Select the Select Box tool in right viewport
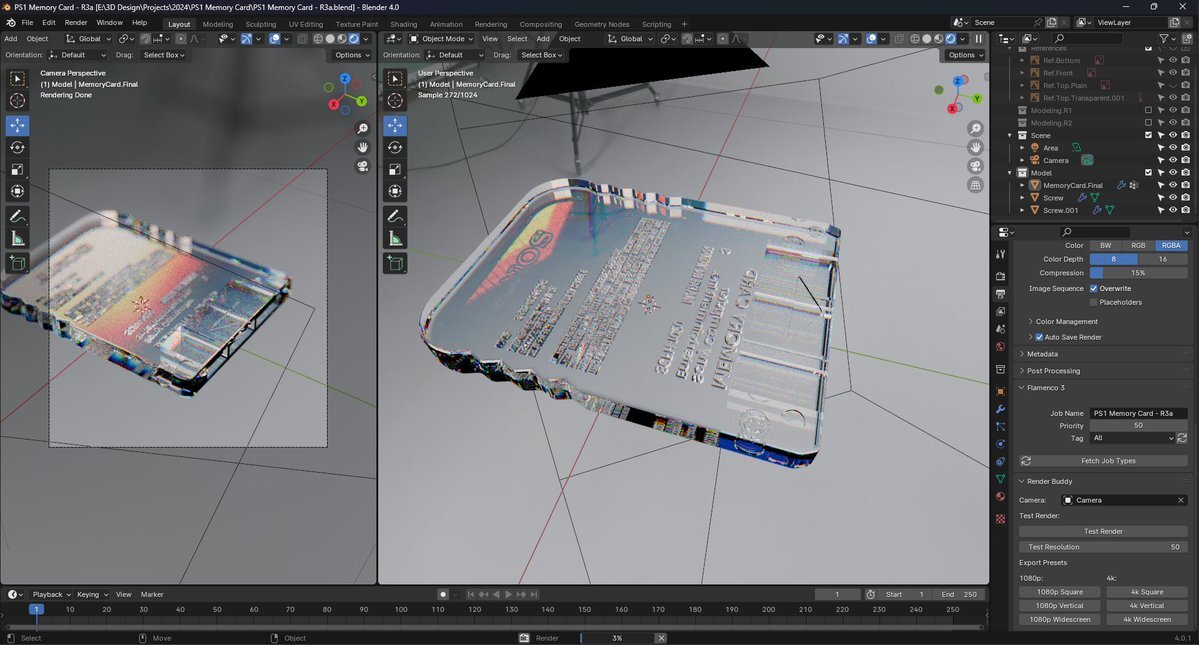 (x=395, y=78)
